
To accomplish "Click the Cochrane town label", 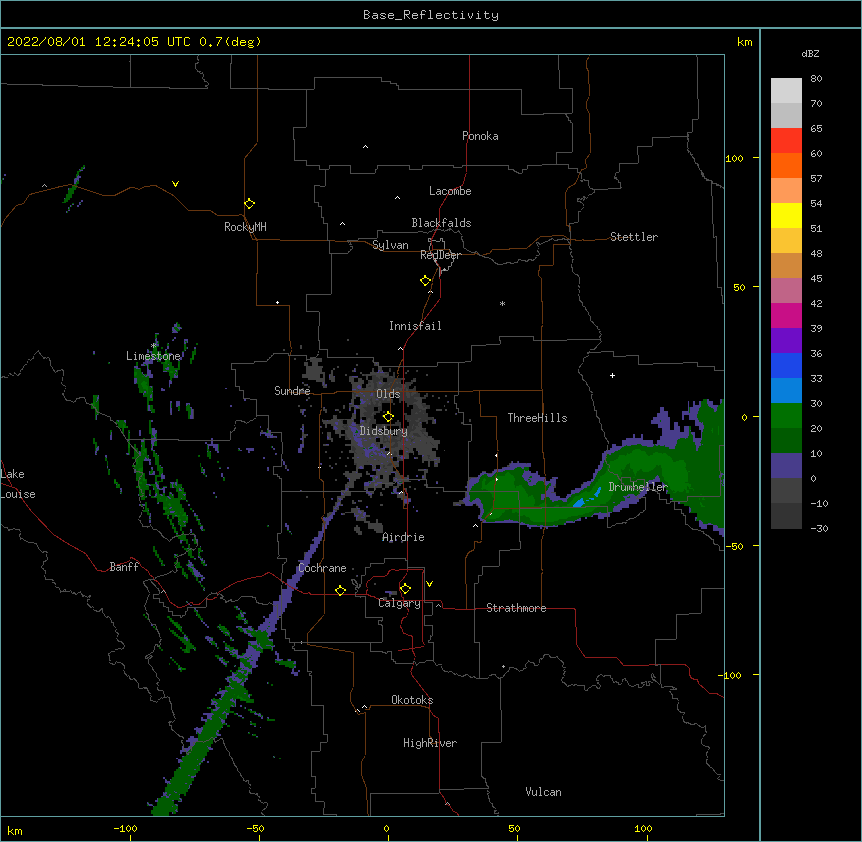I will point(322,568).
